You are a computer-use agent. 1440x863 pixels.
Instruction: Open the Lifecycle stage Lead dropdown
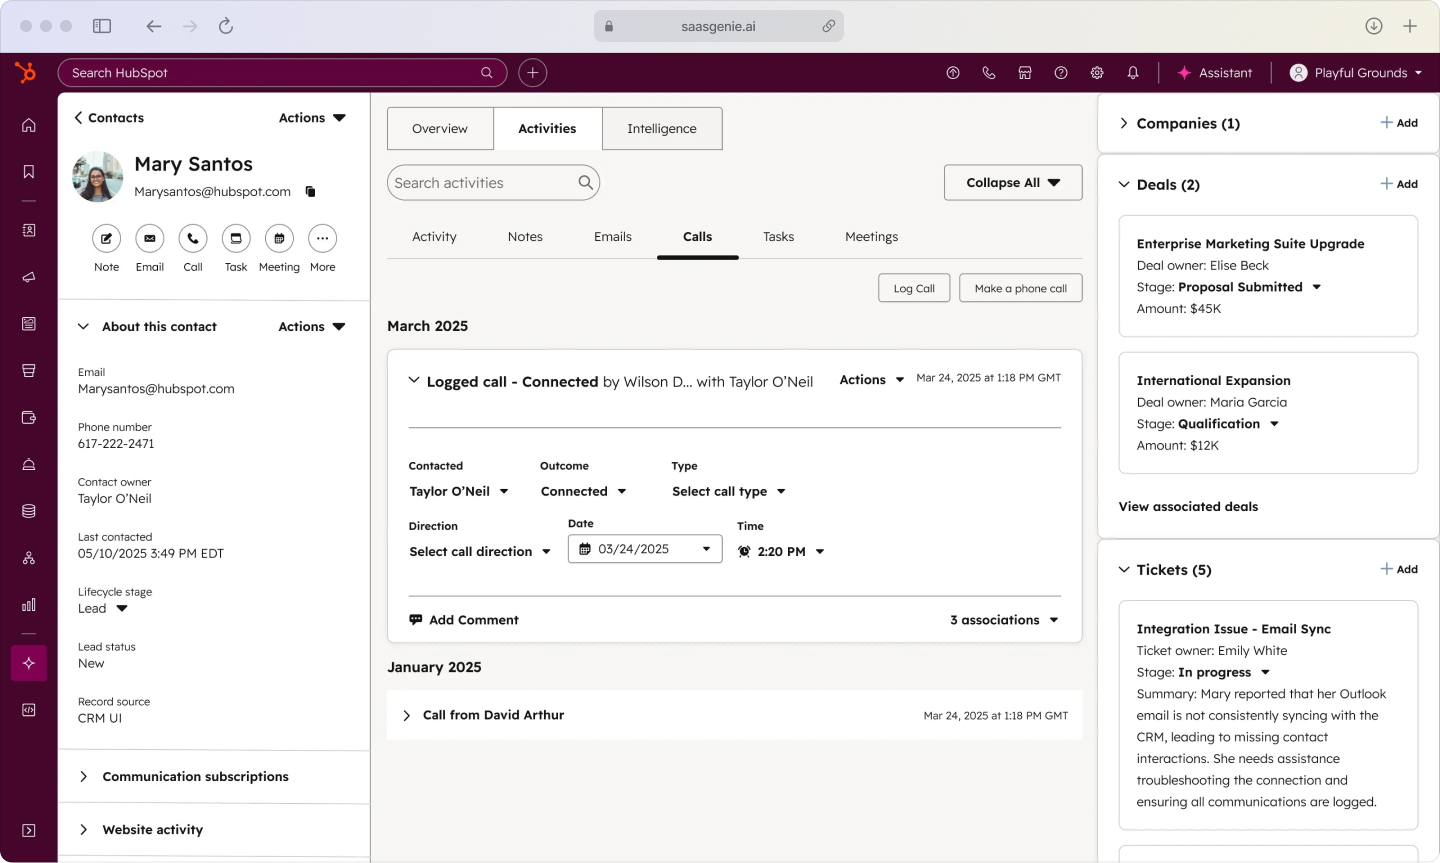(103, 608)
